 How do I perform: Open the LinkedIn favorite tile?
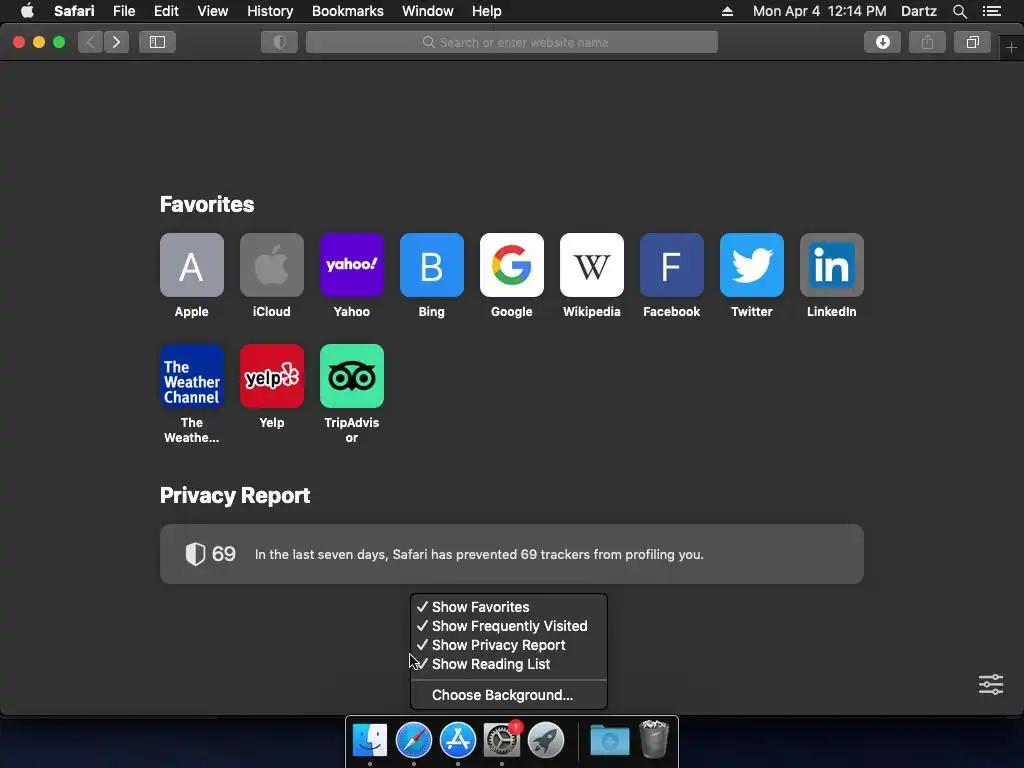[x=831, y=265]
